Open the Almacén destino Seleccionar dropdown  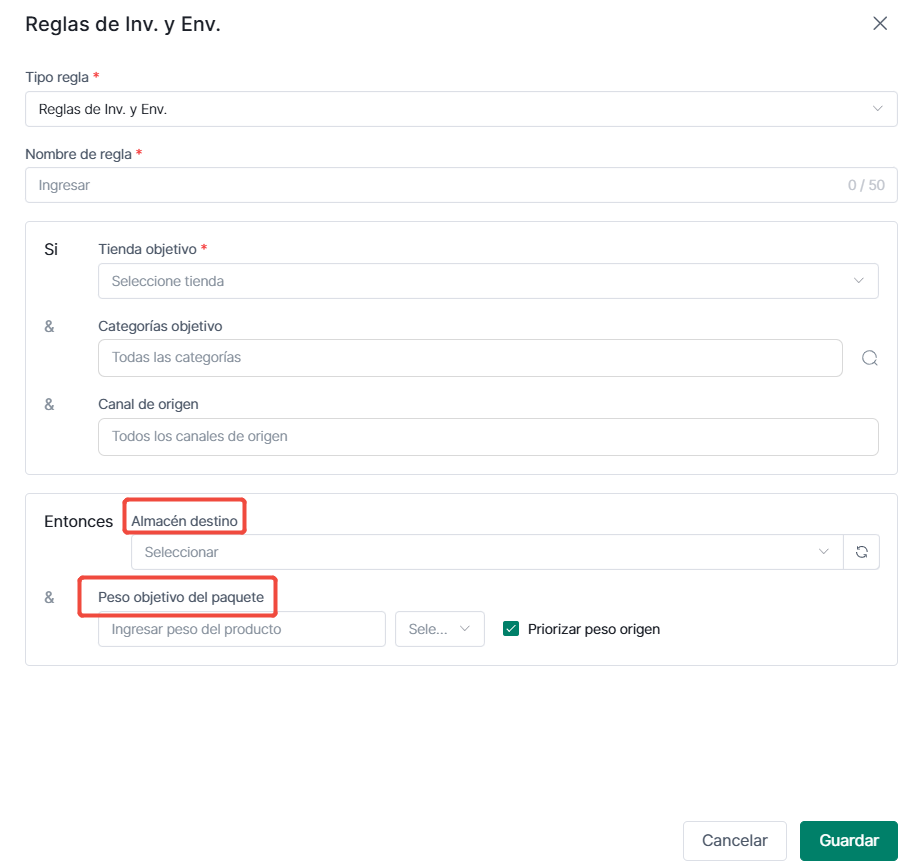coord(487,552)
